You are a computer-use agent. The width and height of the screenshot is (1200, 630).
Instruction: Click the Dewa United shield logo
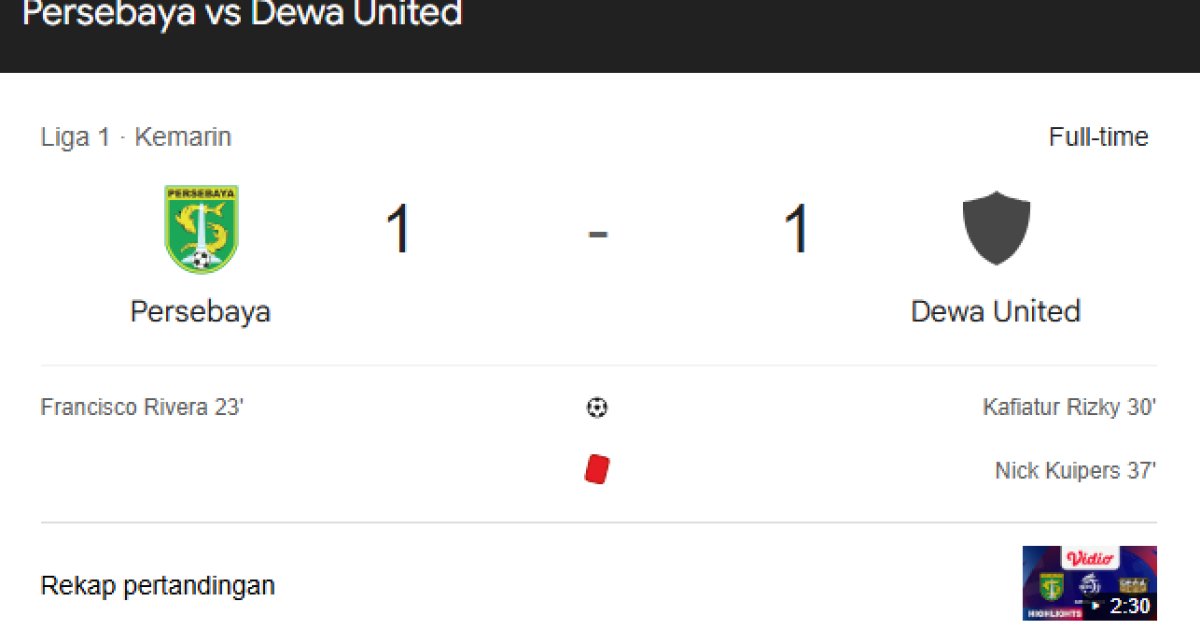pyautogui.click(x=996, y=229)
